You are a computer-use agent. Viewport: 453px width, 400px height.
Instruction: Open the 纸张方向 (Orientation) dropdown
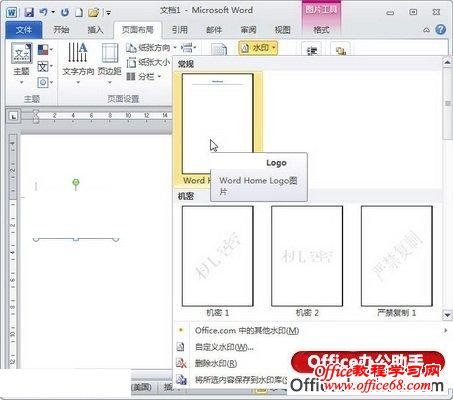151,48
